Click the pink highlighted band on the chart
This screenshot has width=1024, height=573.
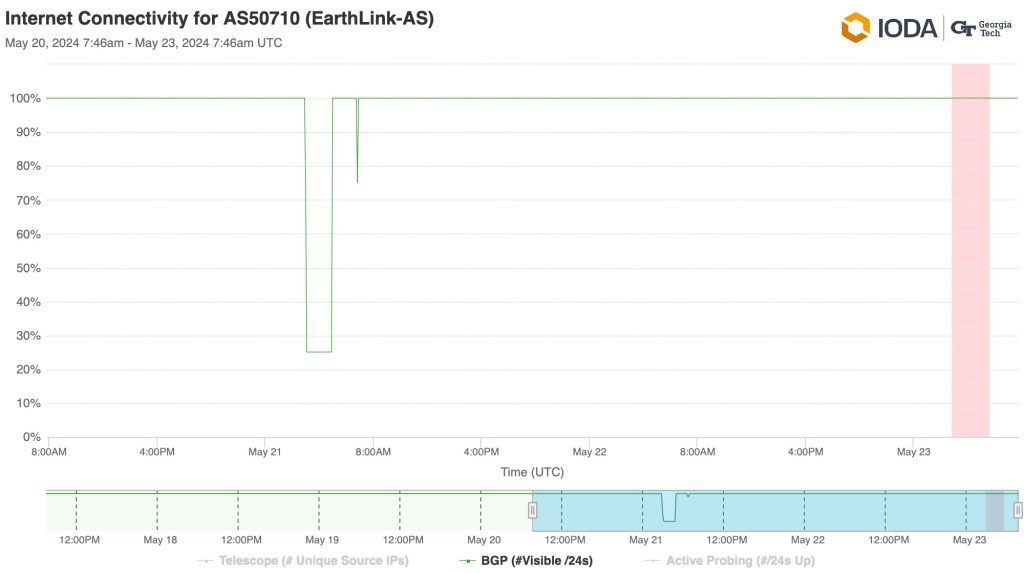[970, 250]
